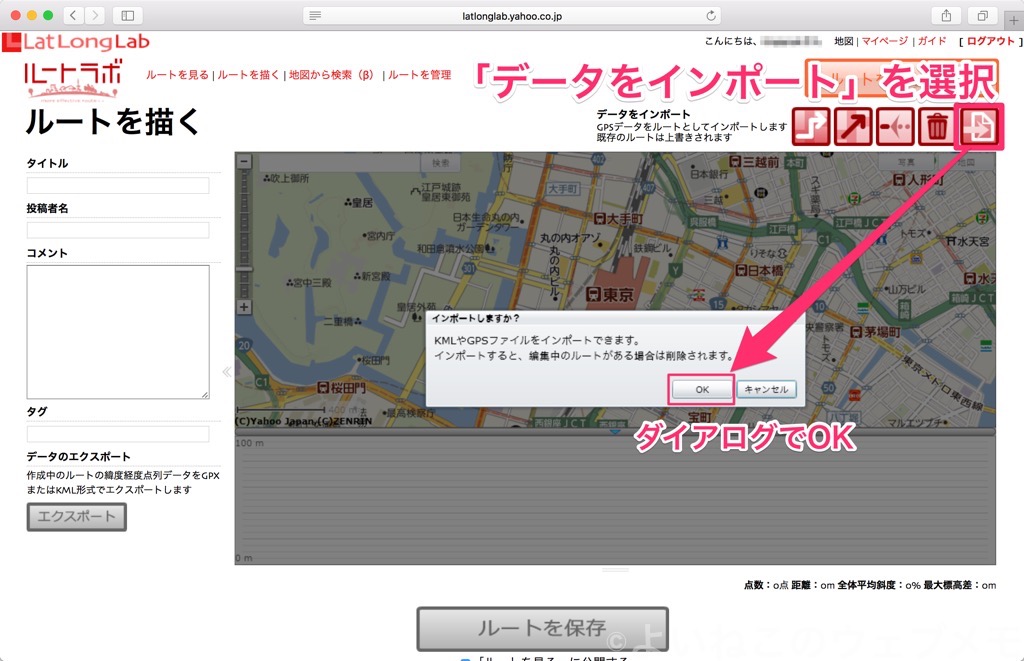Select the straight arrow line tool
Image resolution: width=1024 pixels, height=661 pixels.
tap(854, 128)
